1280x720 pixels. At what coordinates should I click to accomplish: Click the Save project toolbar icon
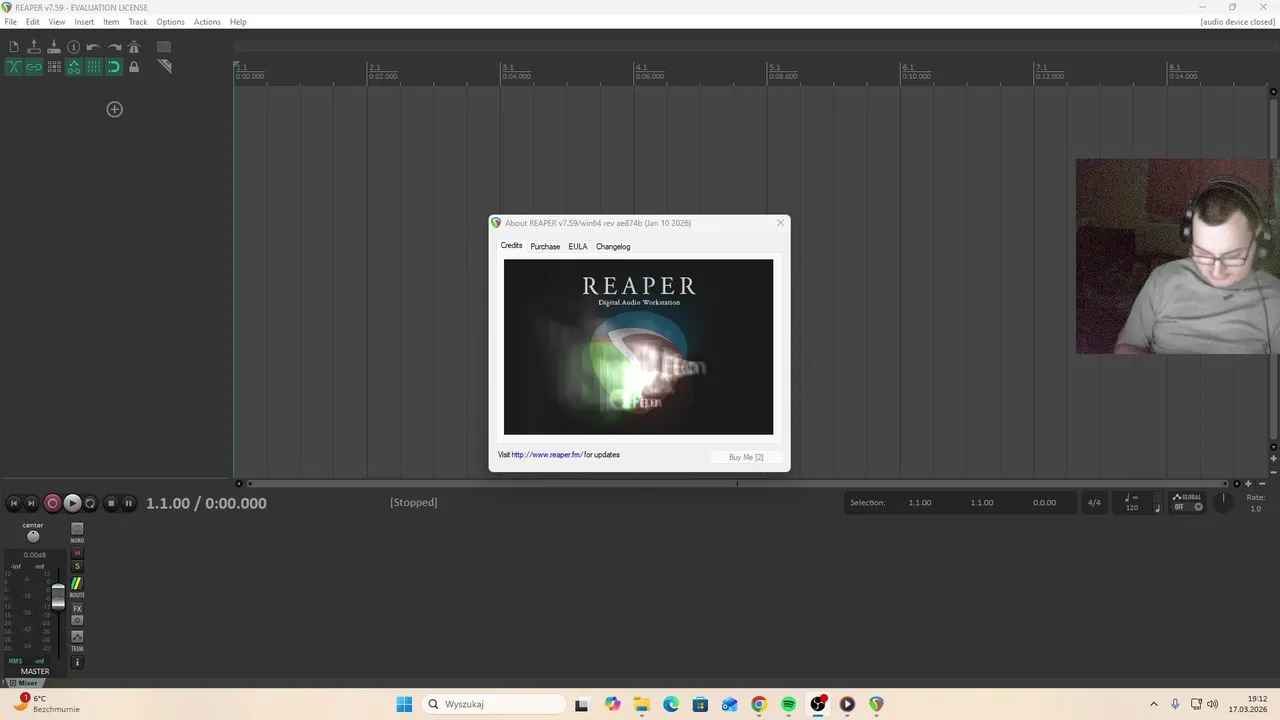(x=54, y=47)
